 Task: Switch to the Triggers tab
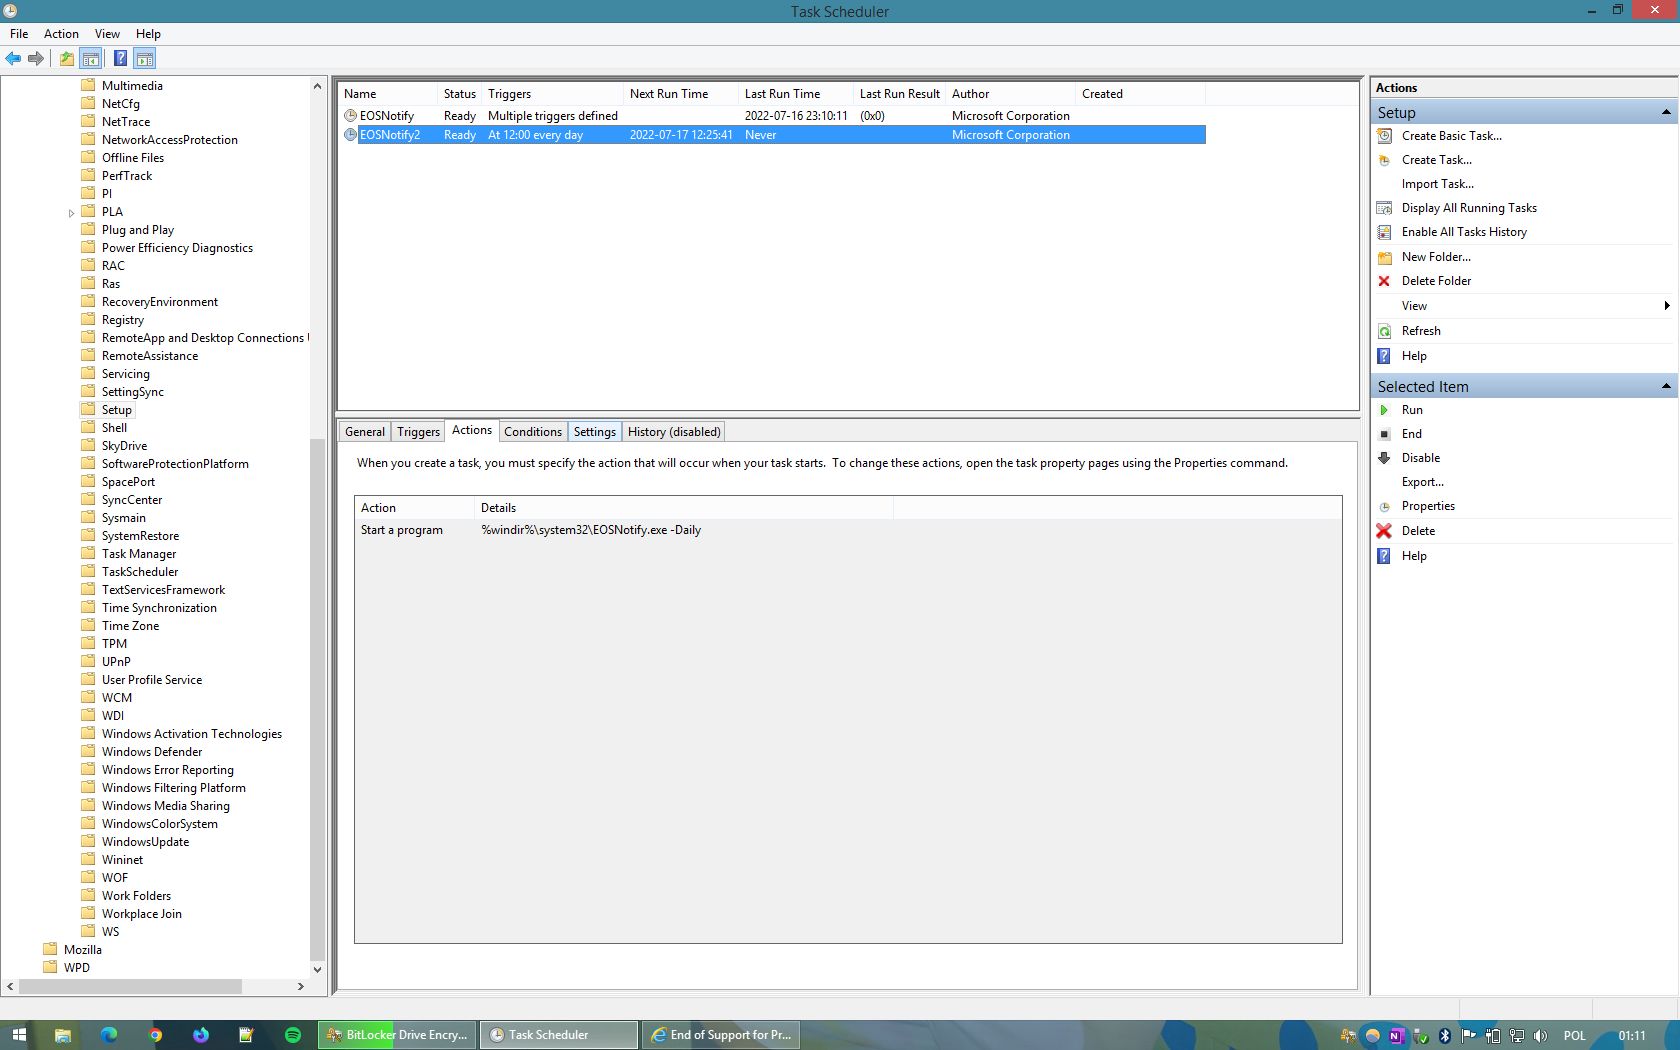[x=418, y=432]
